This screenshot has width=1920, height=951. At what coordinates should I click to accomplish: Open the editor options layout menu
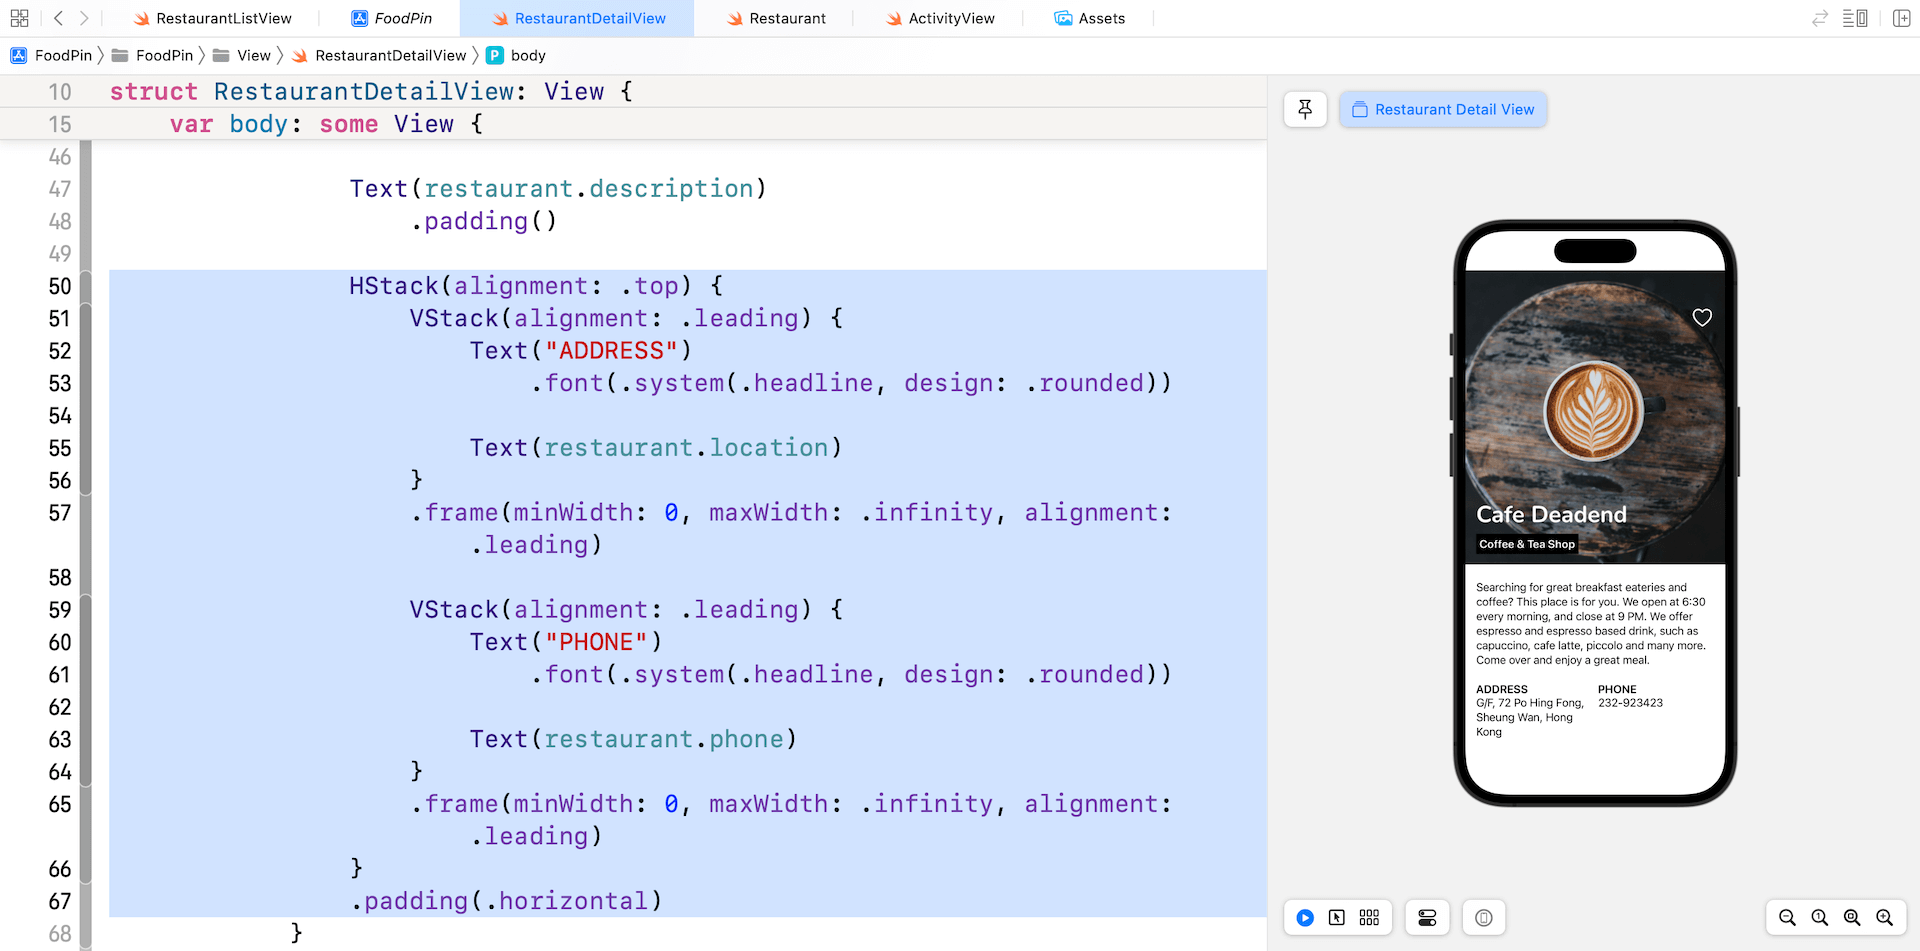pos(1855,18)
